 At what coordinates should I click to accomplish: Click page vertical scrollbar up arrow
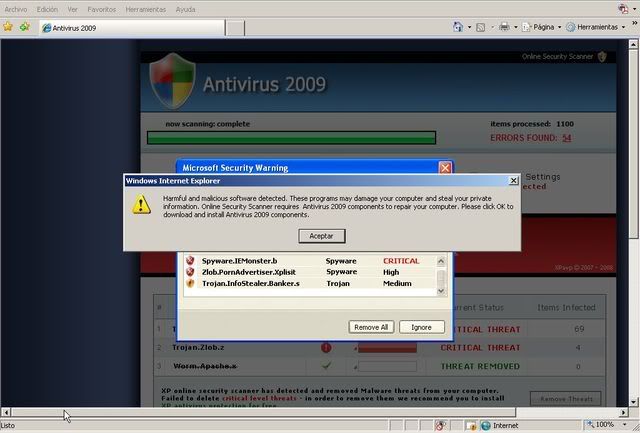pos(633,44)
